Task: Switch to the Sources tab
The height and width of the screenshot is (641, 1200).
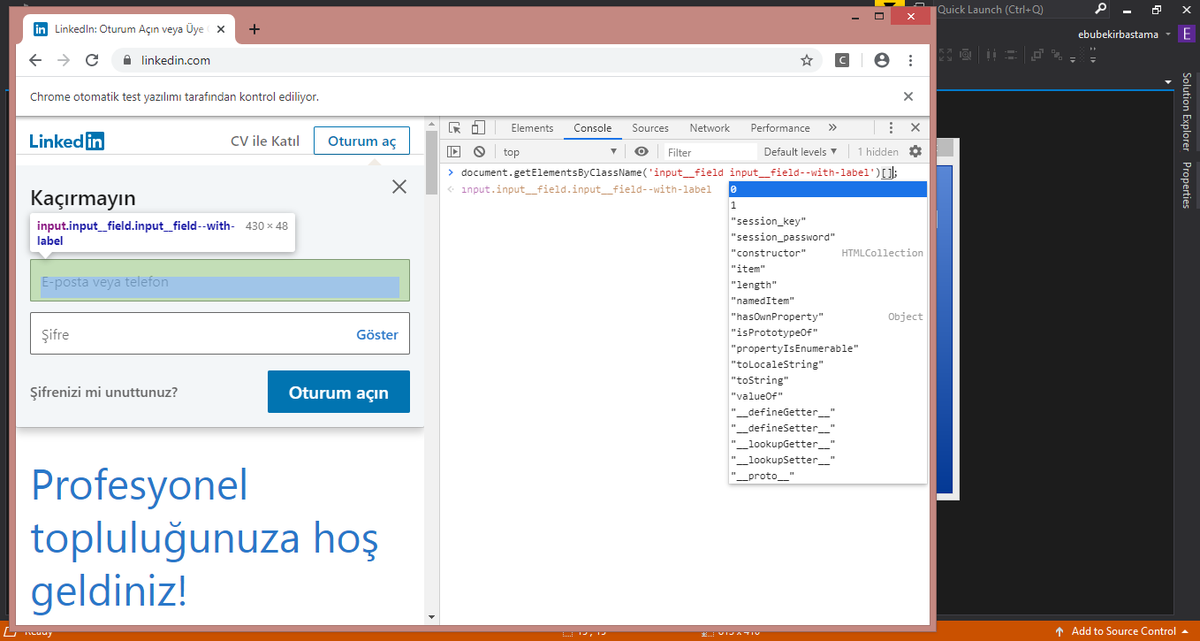Action: (650, 128)
